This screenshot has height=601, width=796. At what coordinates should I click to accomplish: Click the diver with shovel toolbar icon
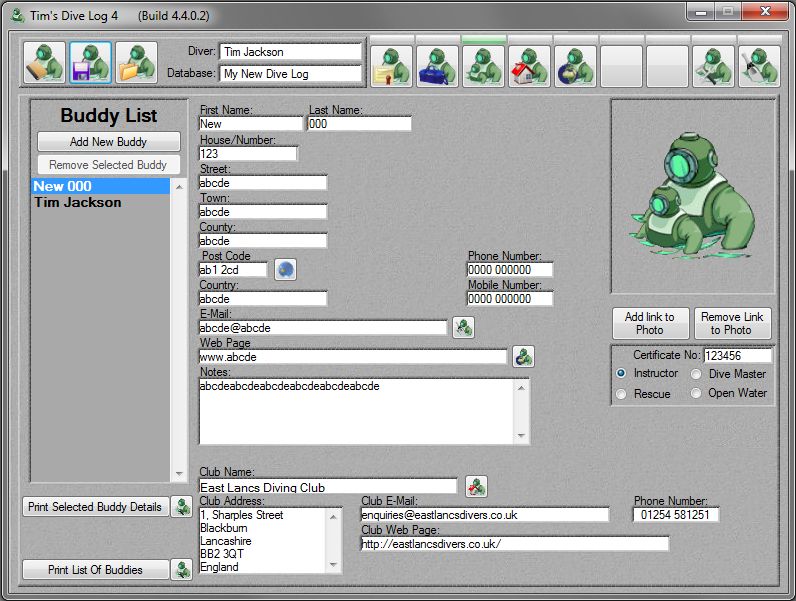(759, 66)
